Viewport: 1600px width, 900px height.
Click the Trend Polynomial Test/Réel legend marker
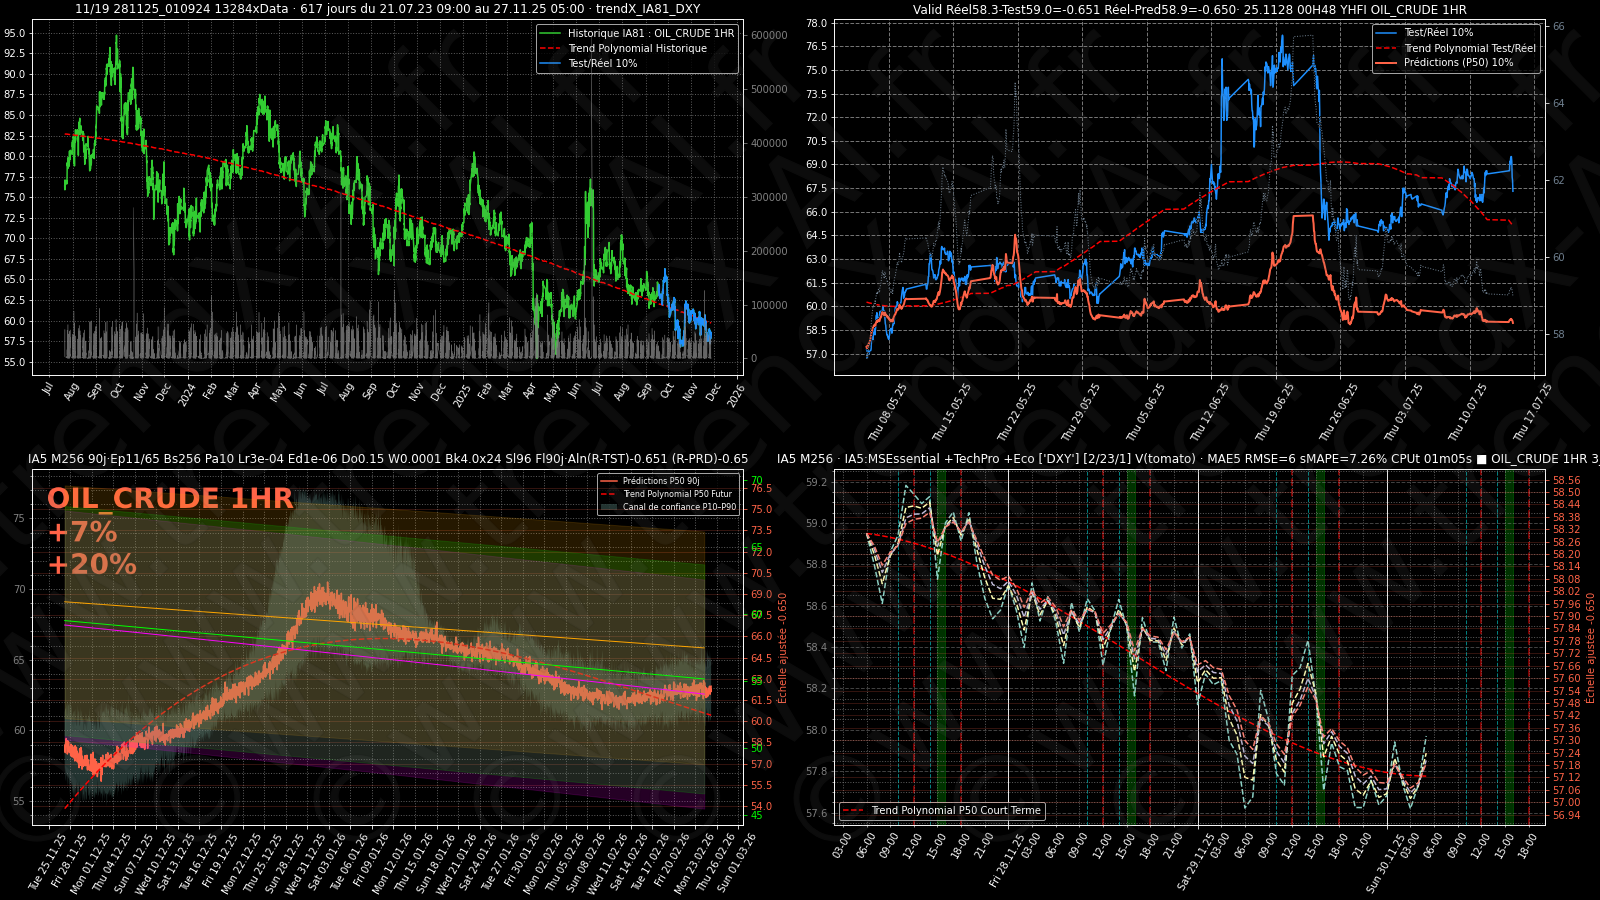(1386, 48)
